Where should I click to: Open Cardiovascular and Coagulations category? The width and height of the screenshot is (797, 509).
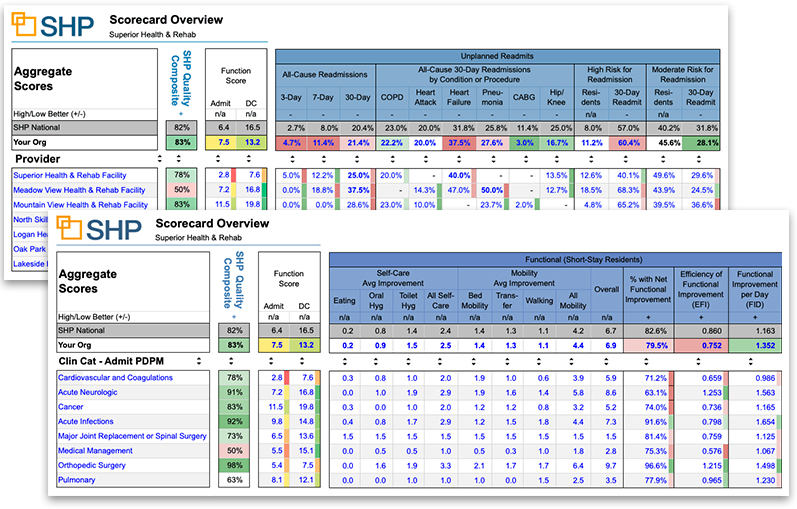(x=115, y=378)
